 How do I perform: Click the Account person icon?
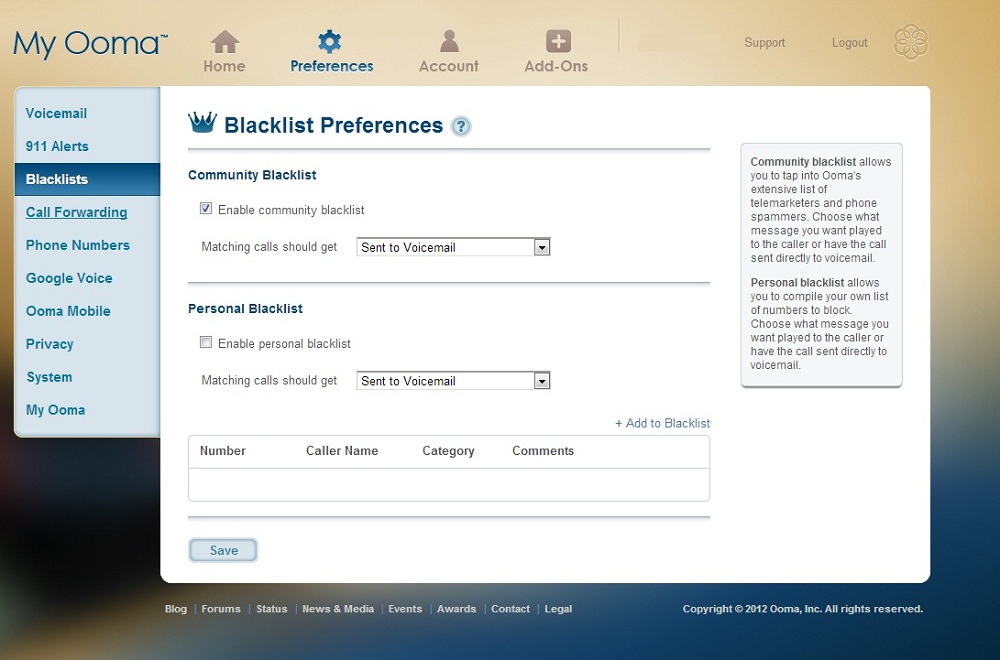(x=449, y=41)
